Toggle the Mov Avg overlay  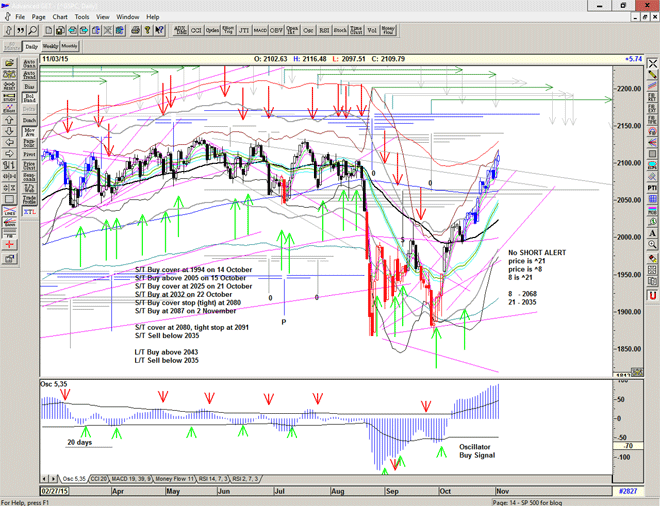31,131
